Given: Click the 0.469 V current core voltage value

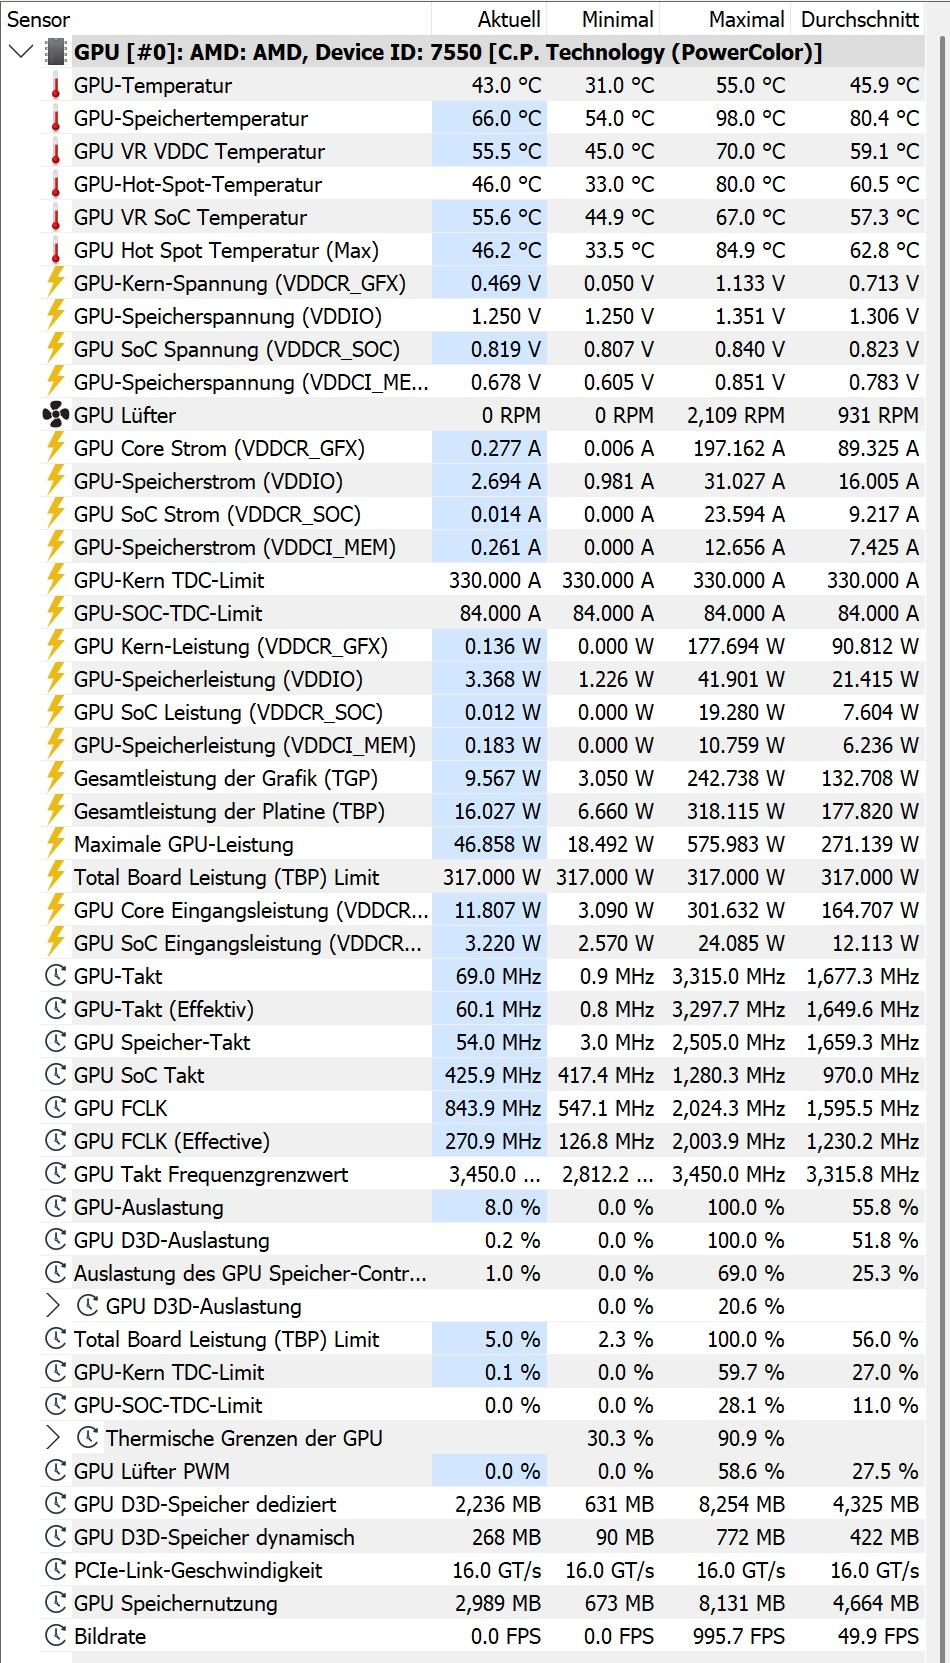Looking at the screenshot, I should pyautogui.click(x=506, y=283).
